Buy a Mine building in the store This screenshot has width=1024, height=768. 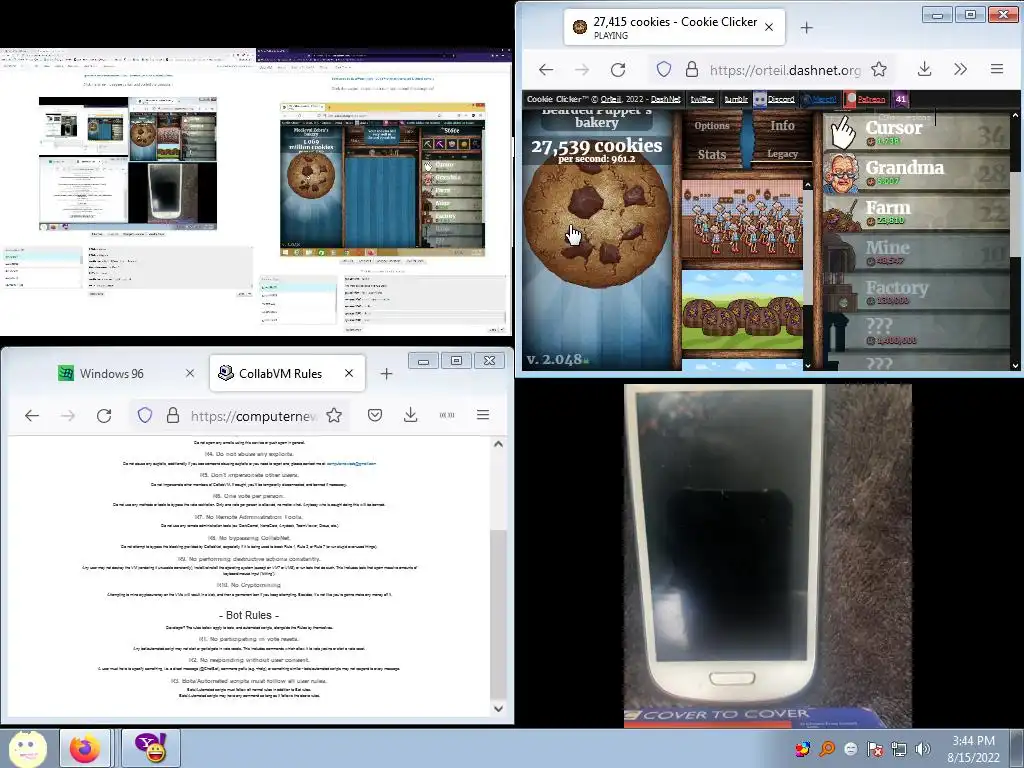coord(916,253)
